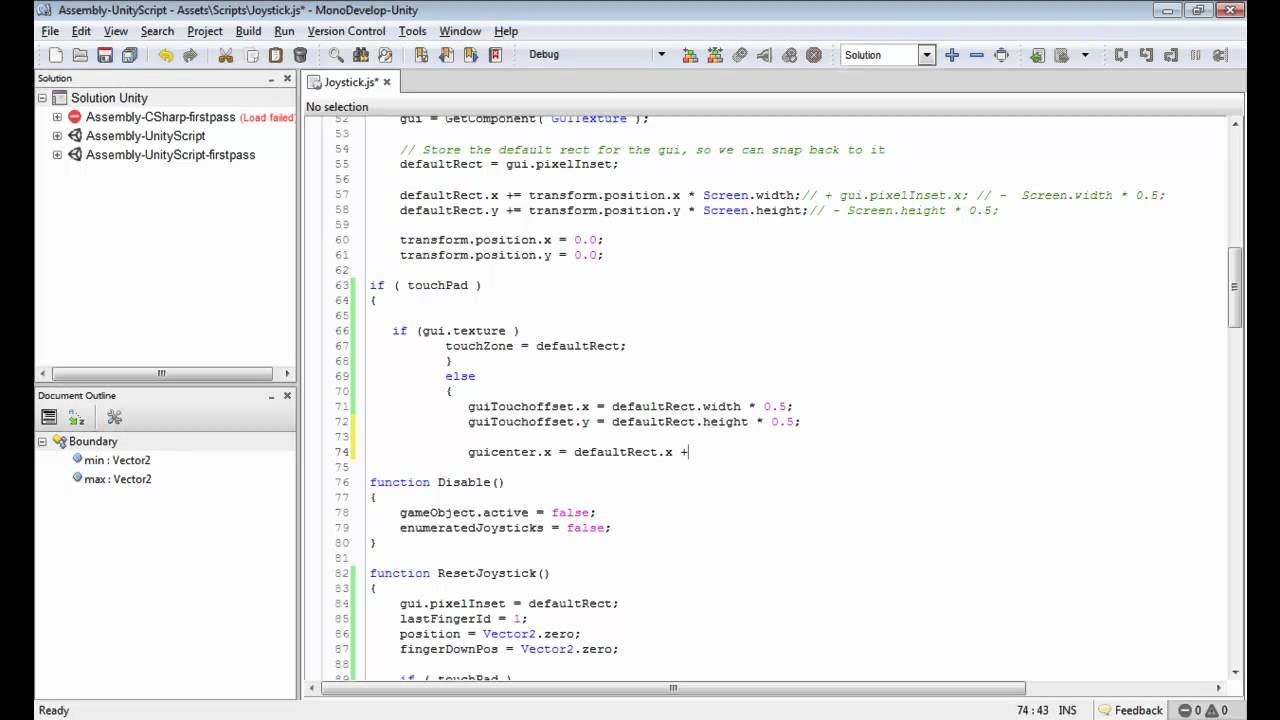Screen dimensions: 1280x720
Task: Click the blue minus toolbar icon
Action: (x=977, y=55)
